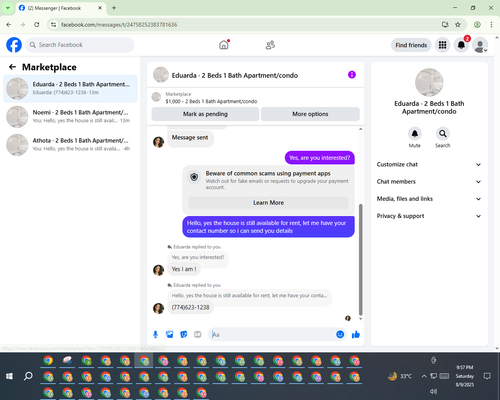Click listing thumbnail in right panel
500x400 pixels.
point(429,82)
